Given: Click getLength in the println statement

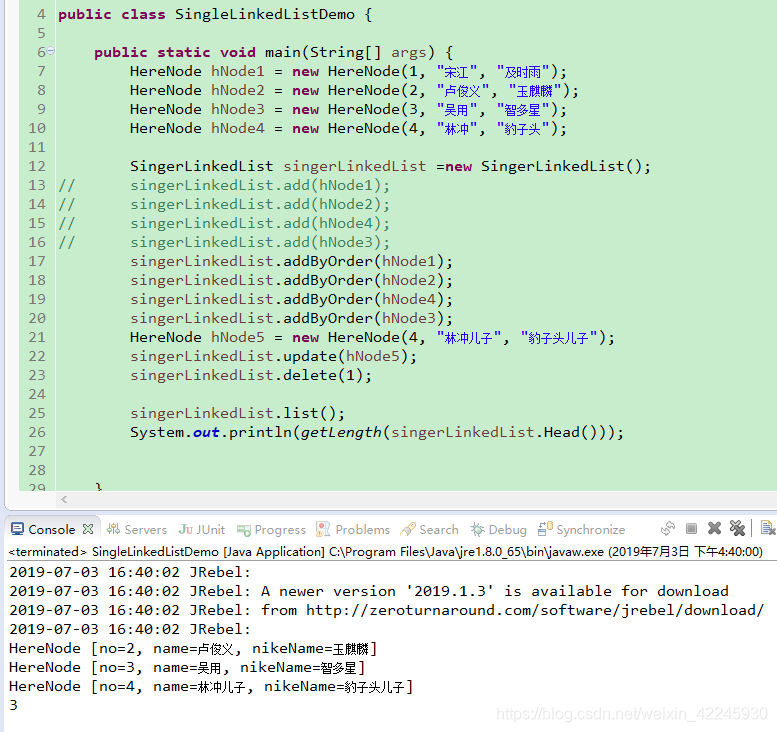Looking at the screenshot, I should (x=341, y=432).
